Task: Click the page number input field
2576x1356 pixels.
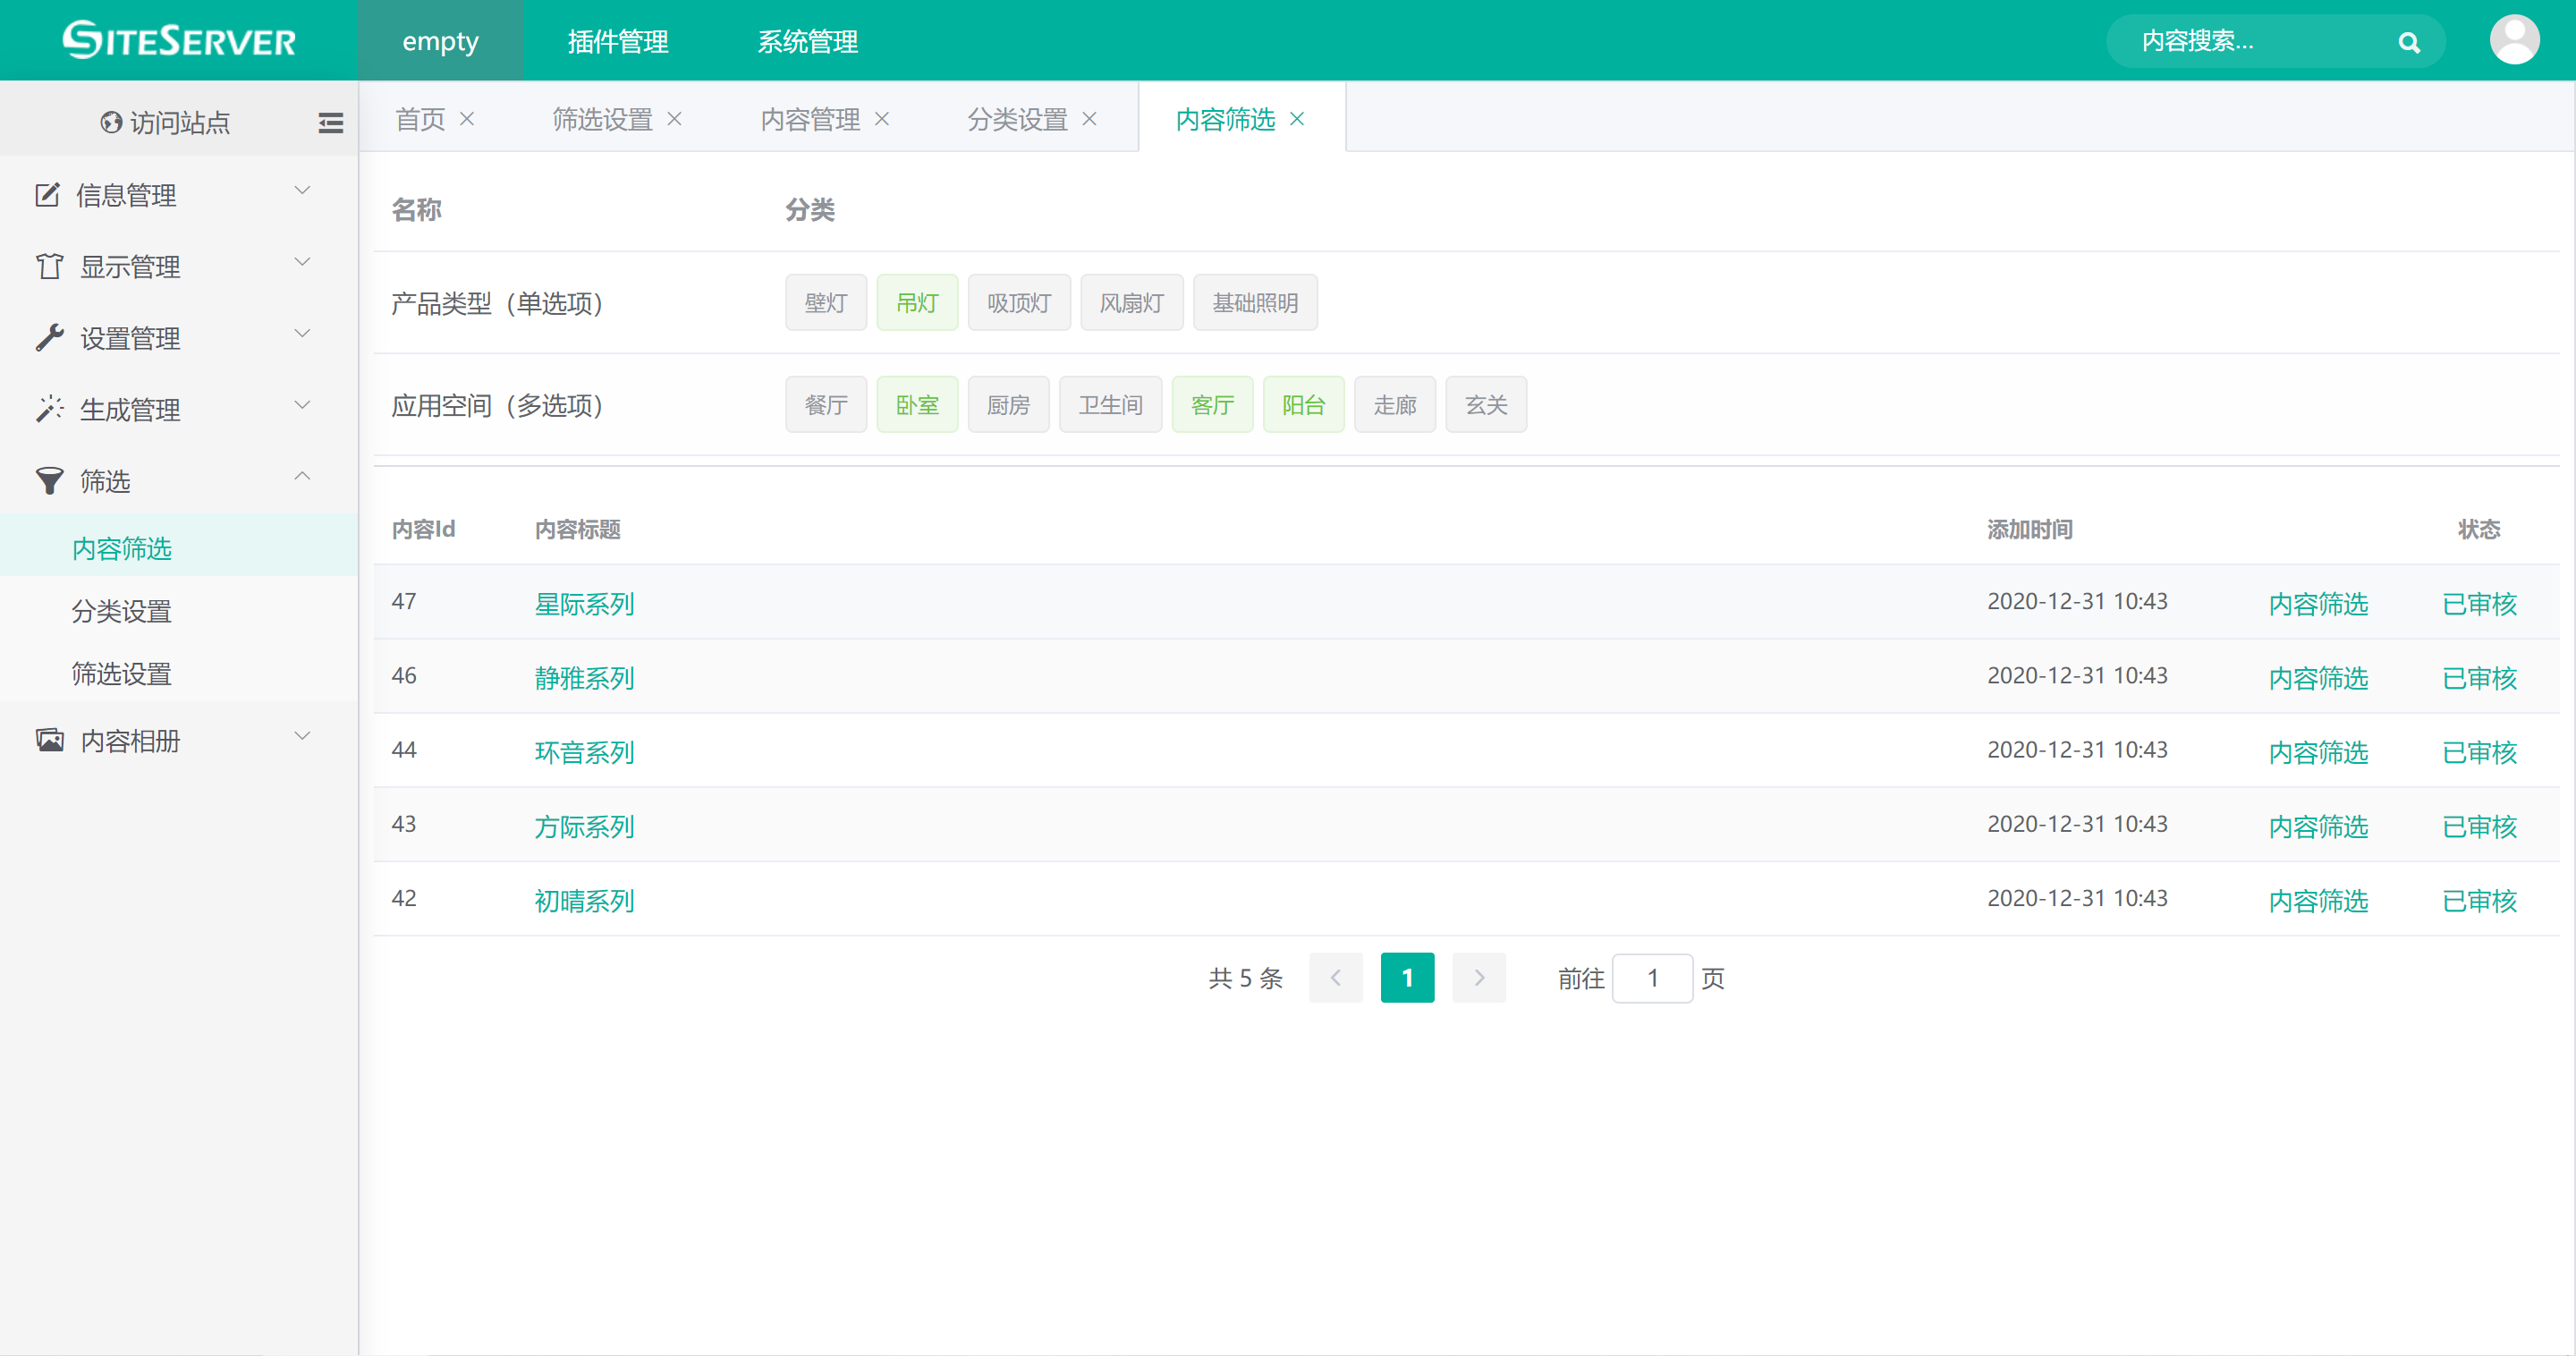Action: click(x=1651, y=978)
